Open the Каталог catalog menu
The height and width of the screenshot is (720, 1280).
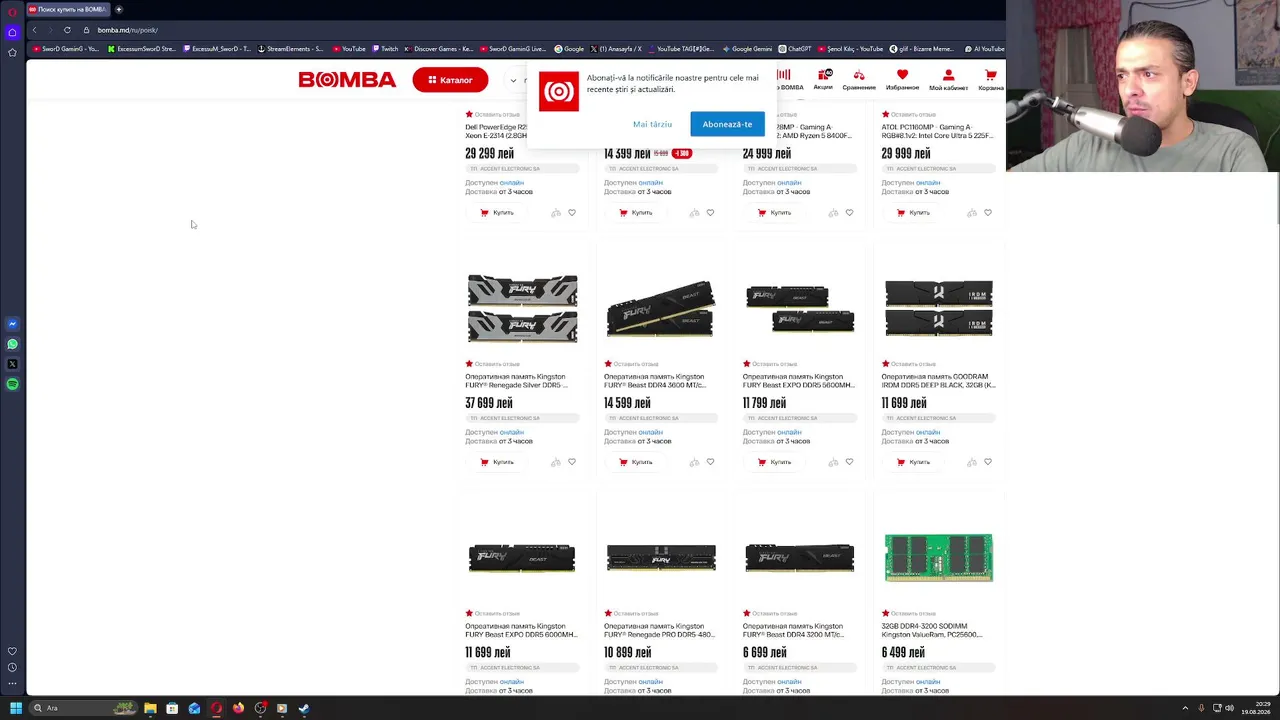coord(450,80)
